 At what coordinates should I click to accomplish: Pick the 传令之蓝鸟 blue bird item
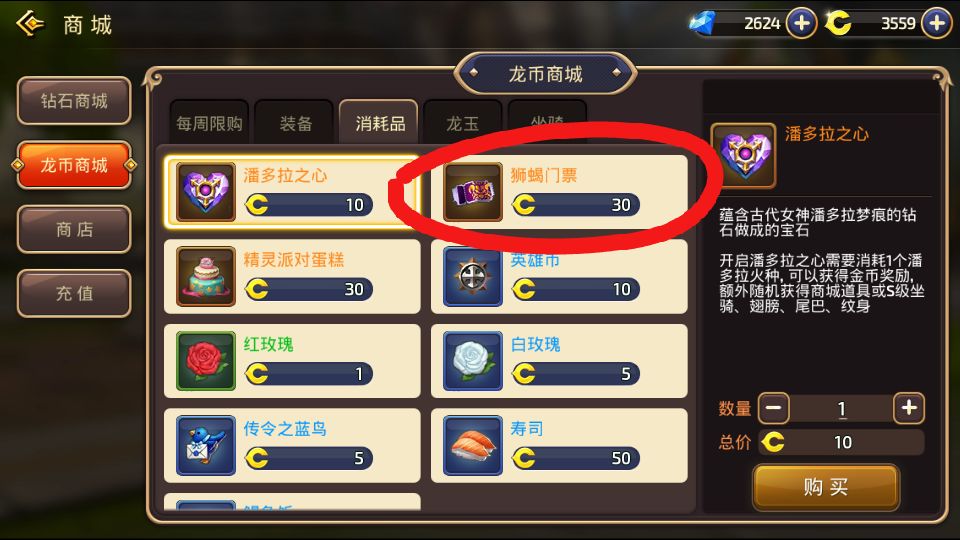pos(292,445)
